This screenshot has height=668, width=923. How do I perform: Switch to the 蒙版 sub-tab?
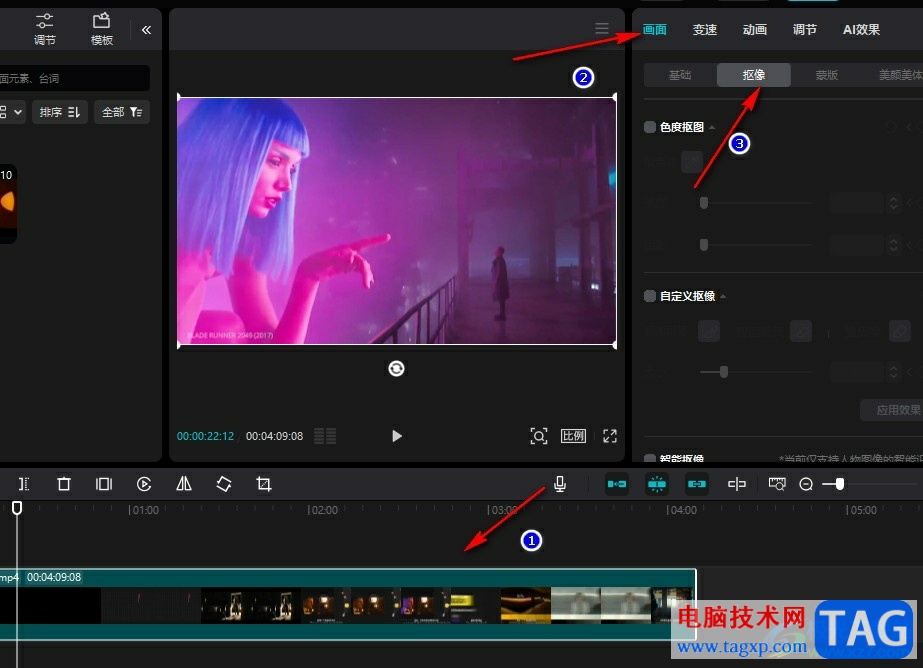826,75
